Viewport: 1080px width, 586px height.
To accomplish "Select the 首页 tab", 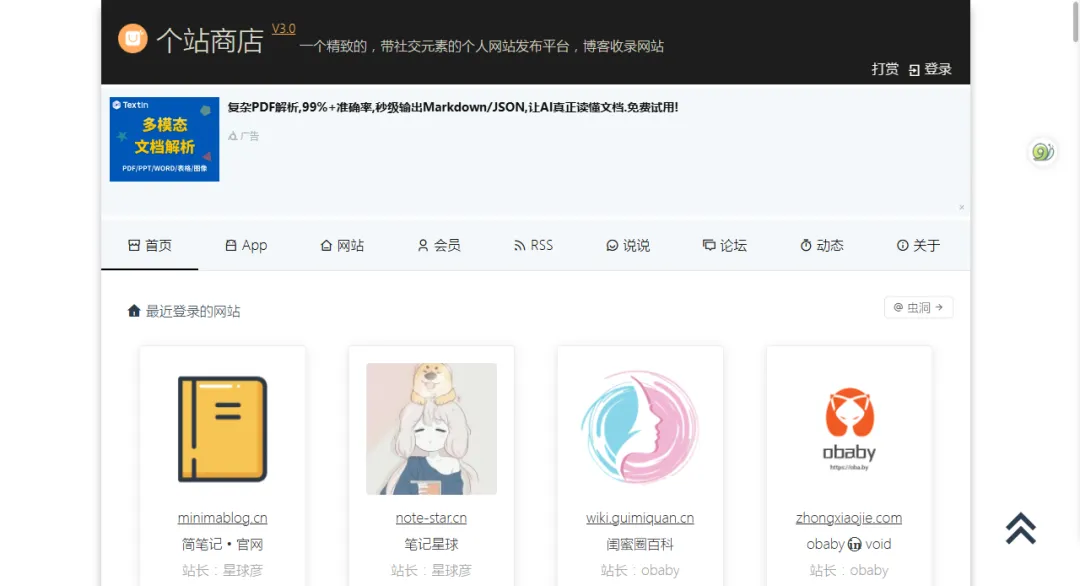I will [x=149, y=245].
